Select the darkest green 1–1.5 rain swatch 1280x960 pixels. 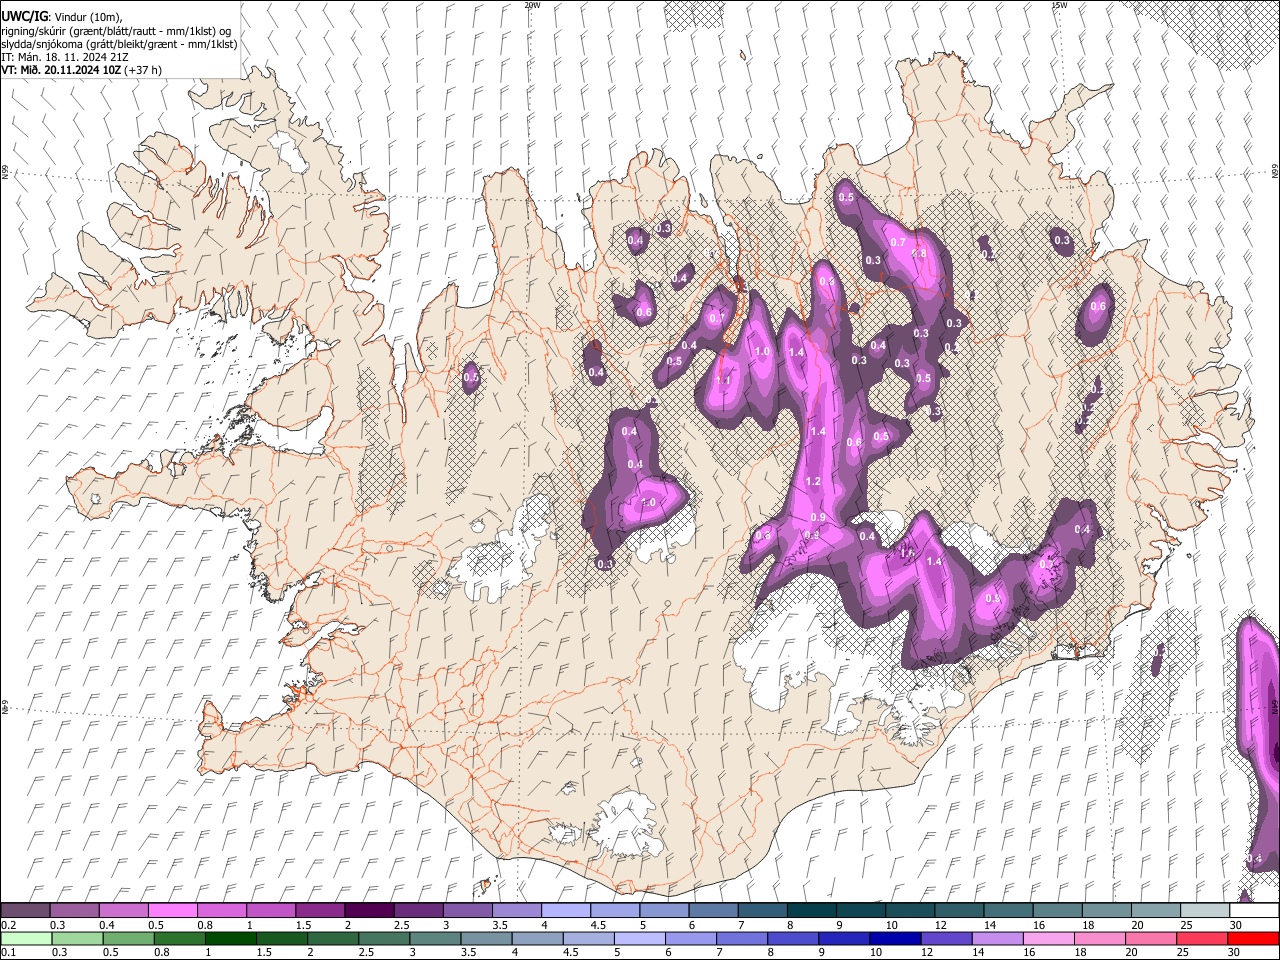pyautogui.click(x=230, y=938)
